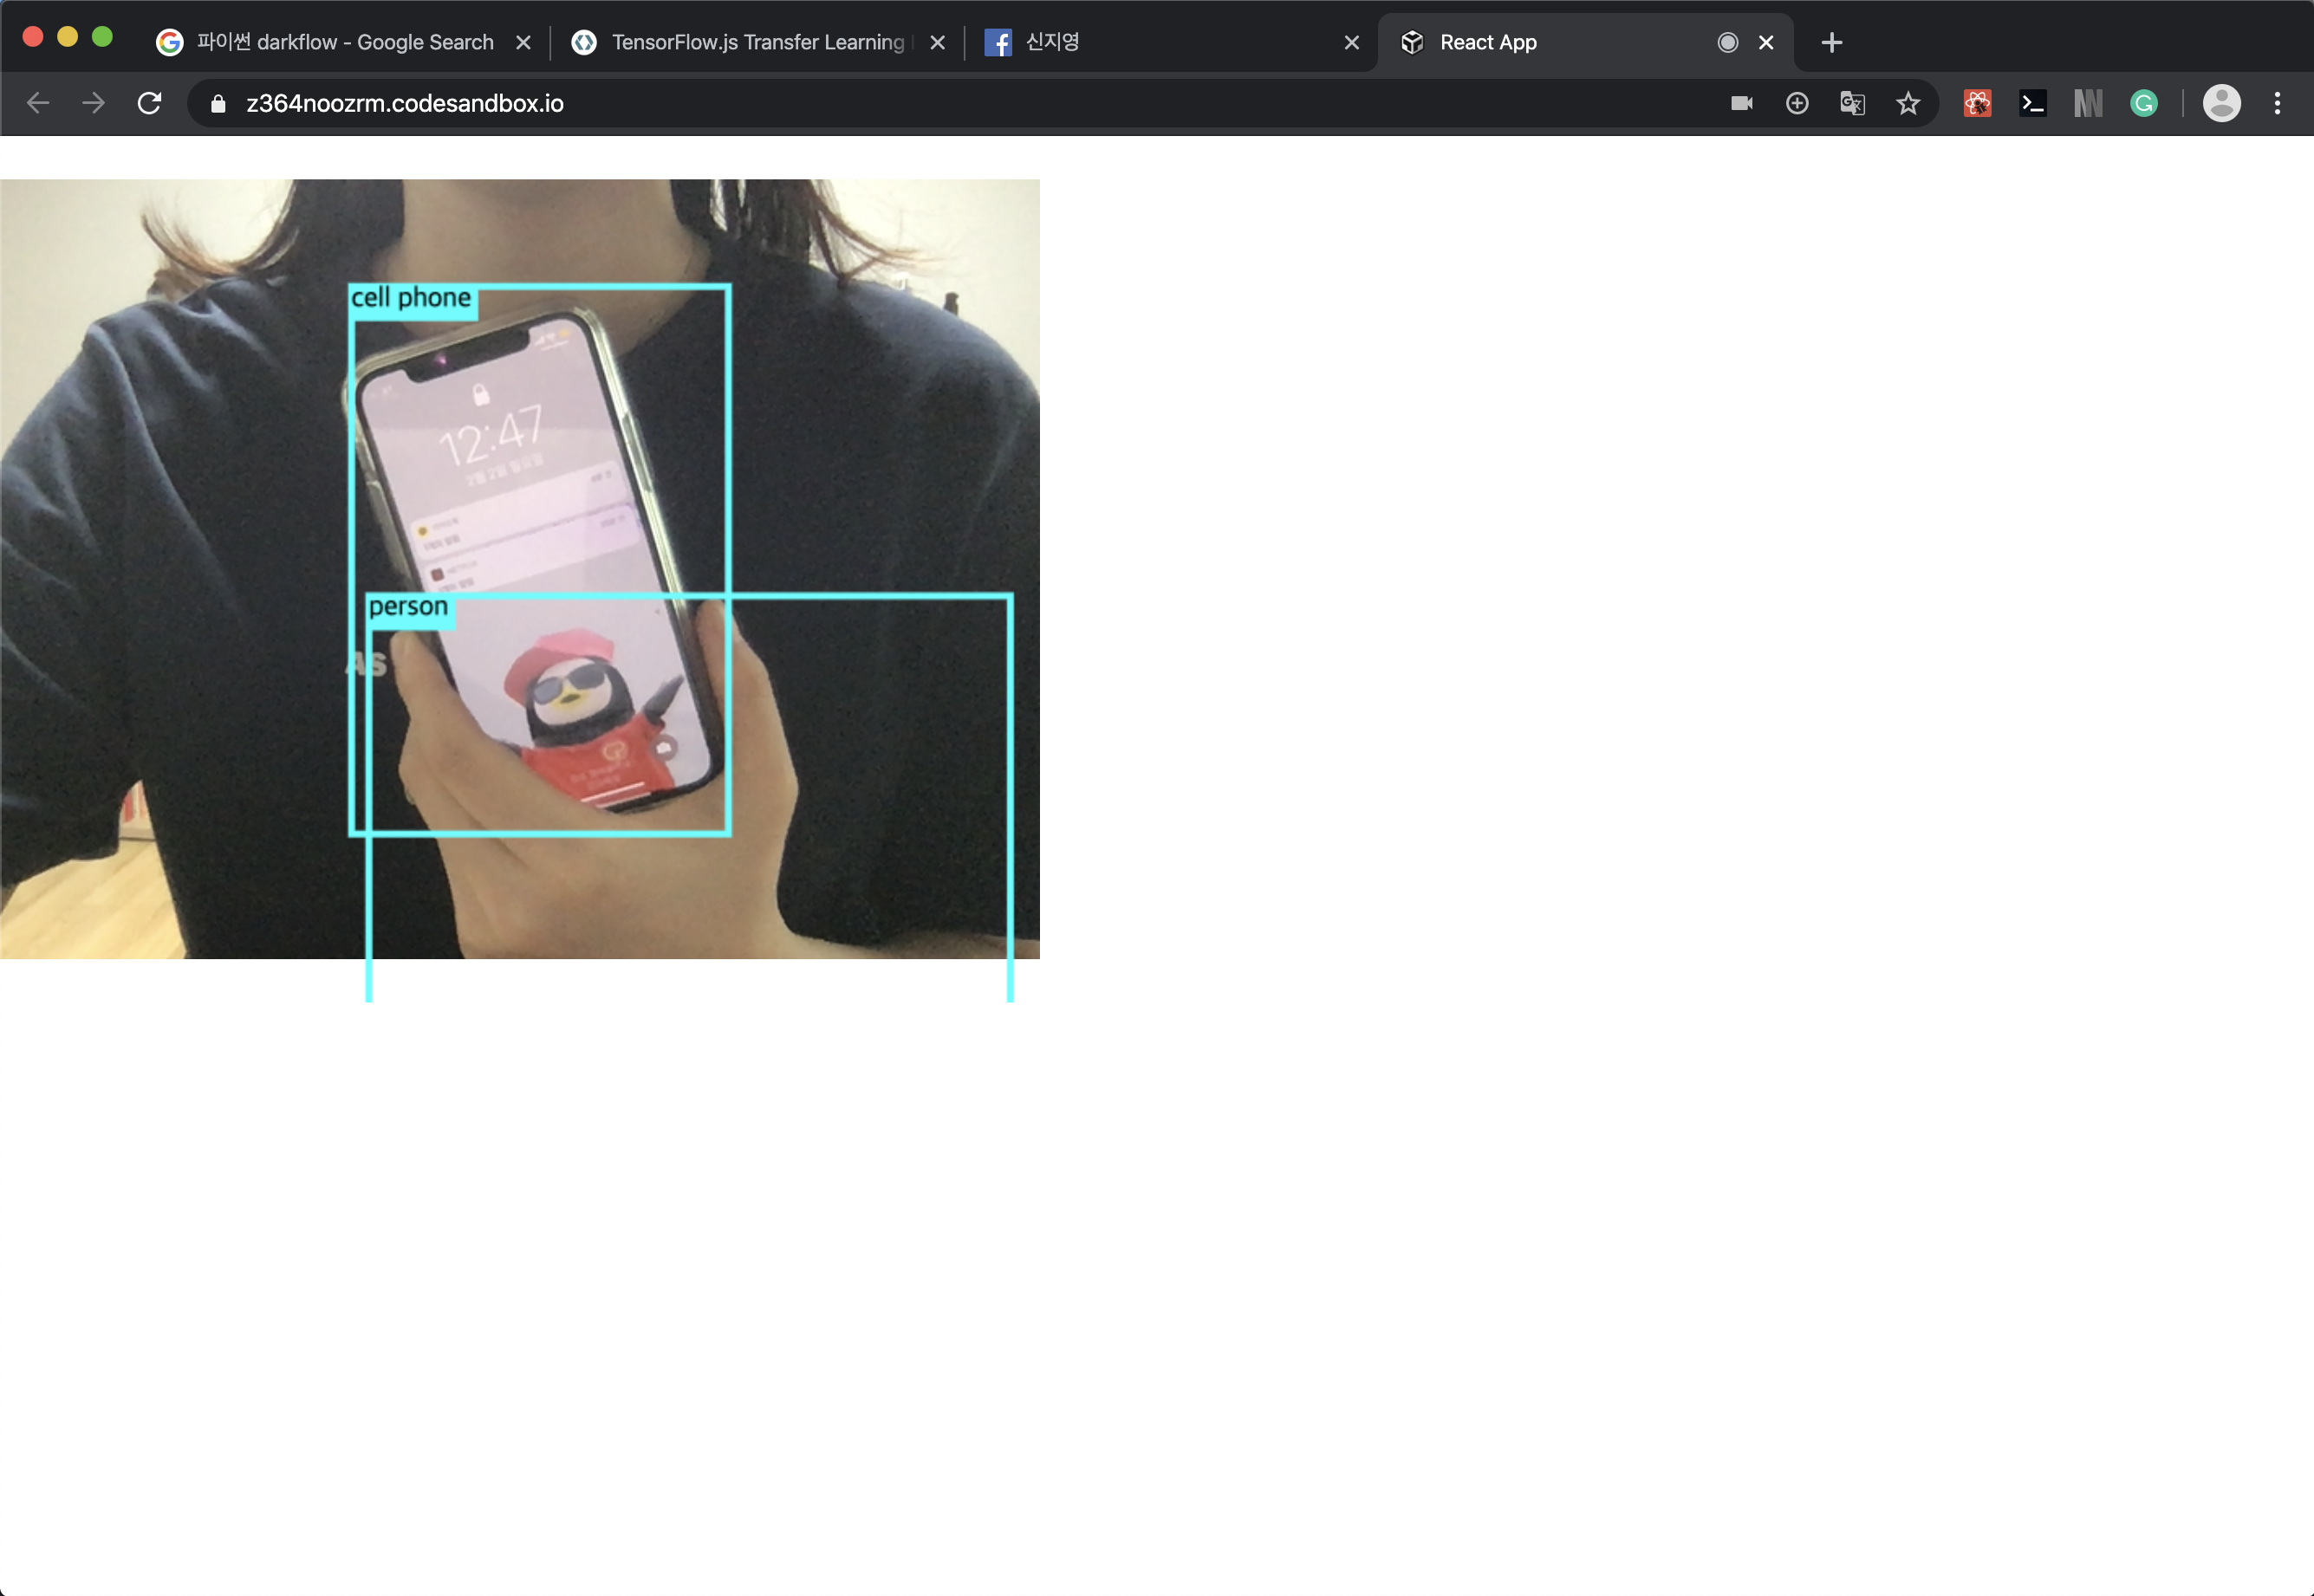Reload the current page
This screenshot has height=1596, width=2314.
point(149,103)
